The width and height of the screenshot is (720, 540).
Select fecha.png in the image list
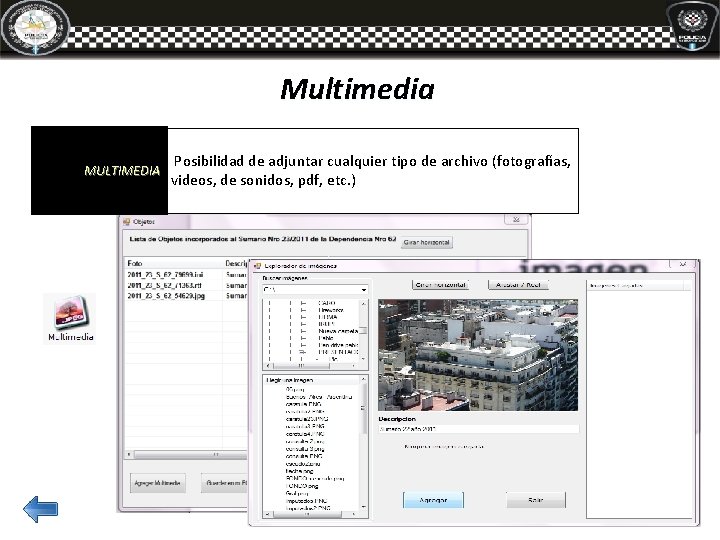click(x=299, y=471)
